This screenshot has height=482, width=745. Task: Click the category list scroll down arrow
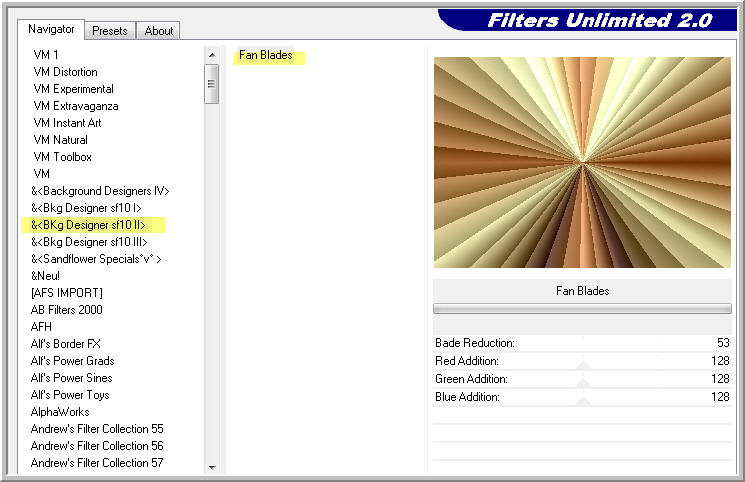[x=212, y=468]
